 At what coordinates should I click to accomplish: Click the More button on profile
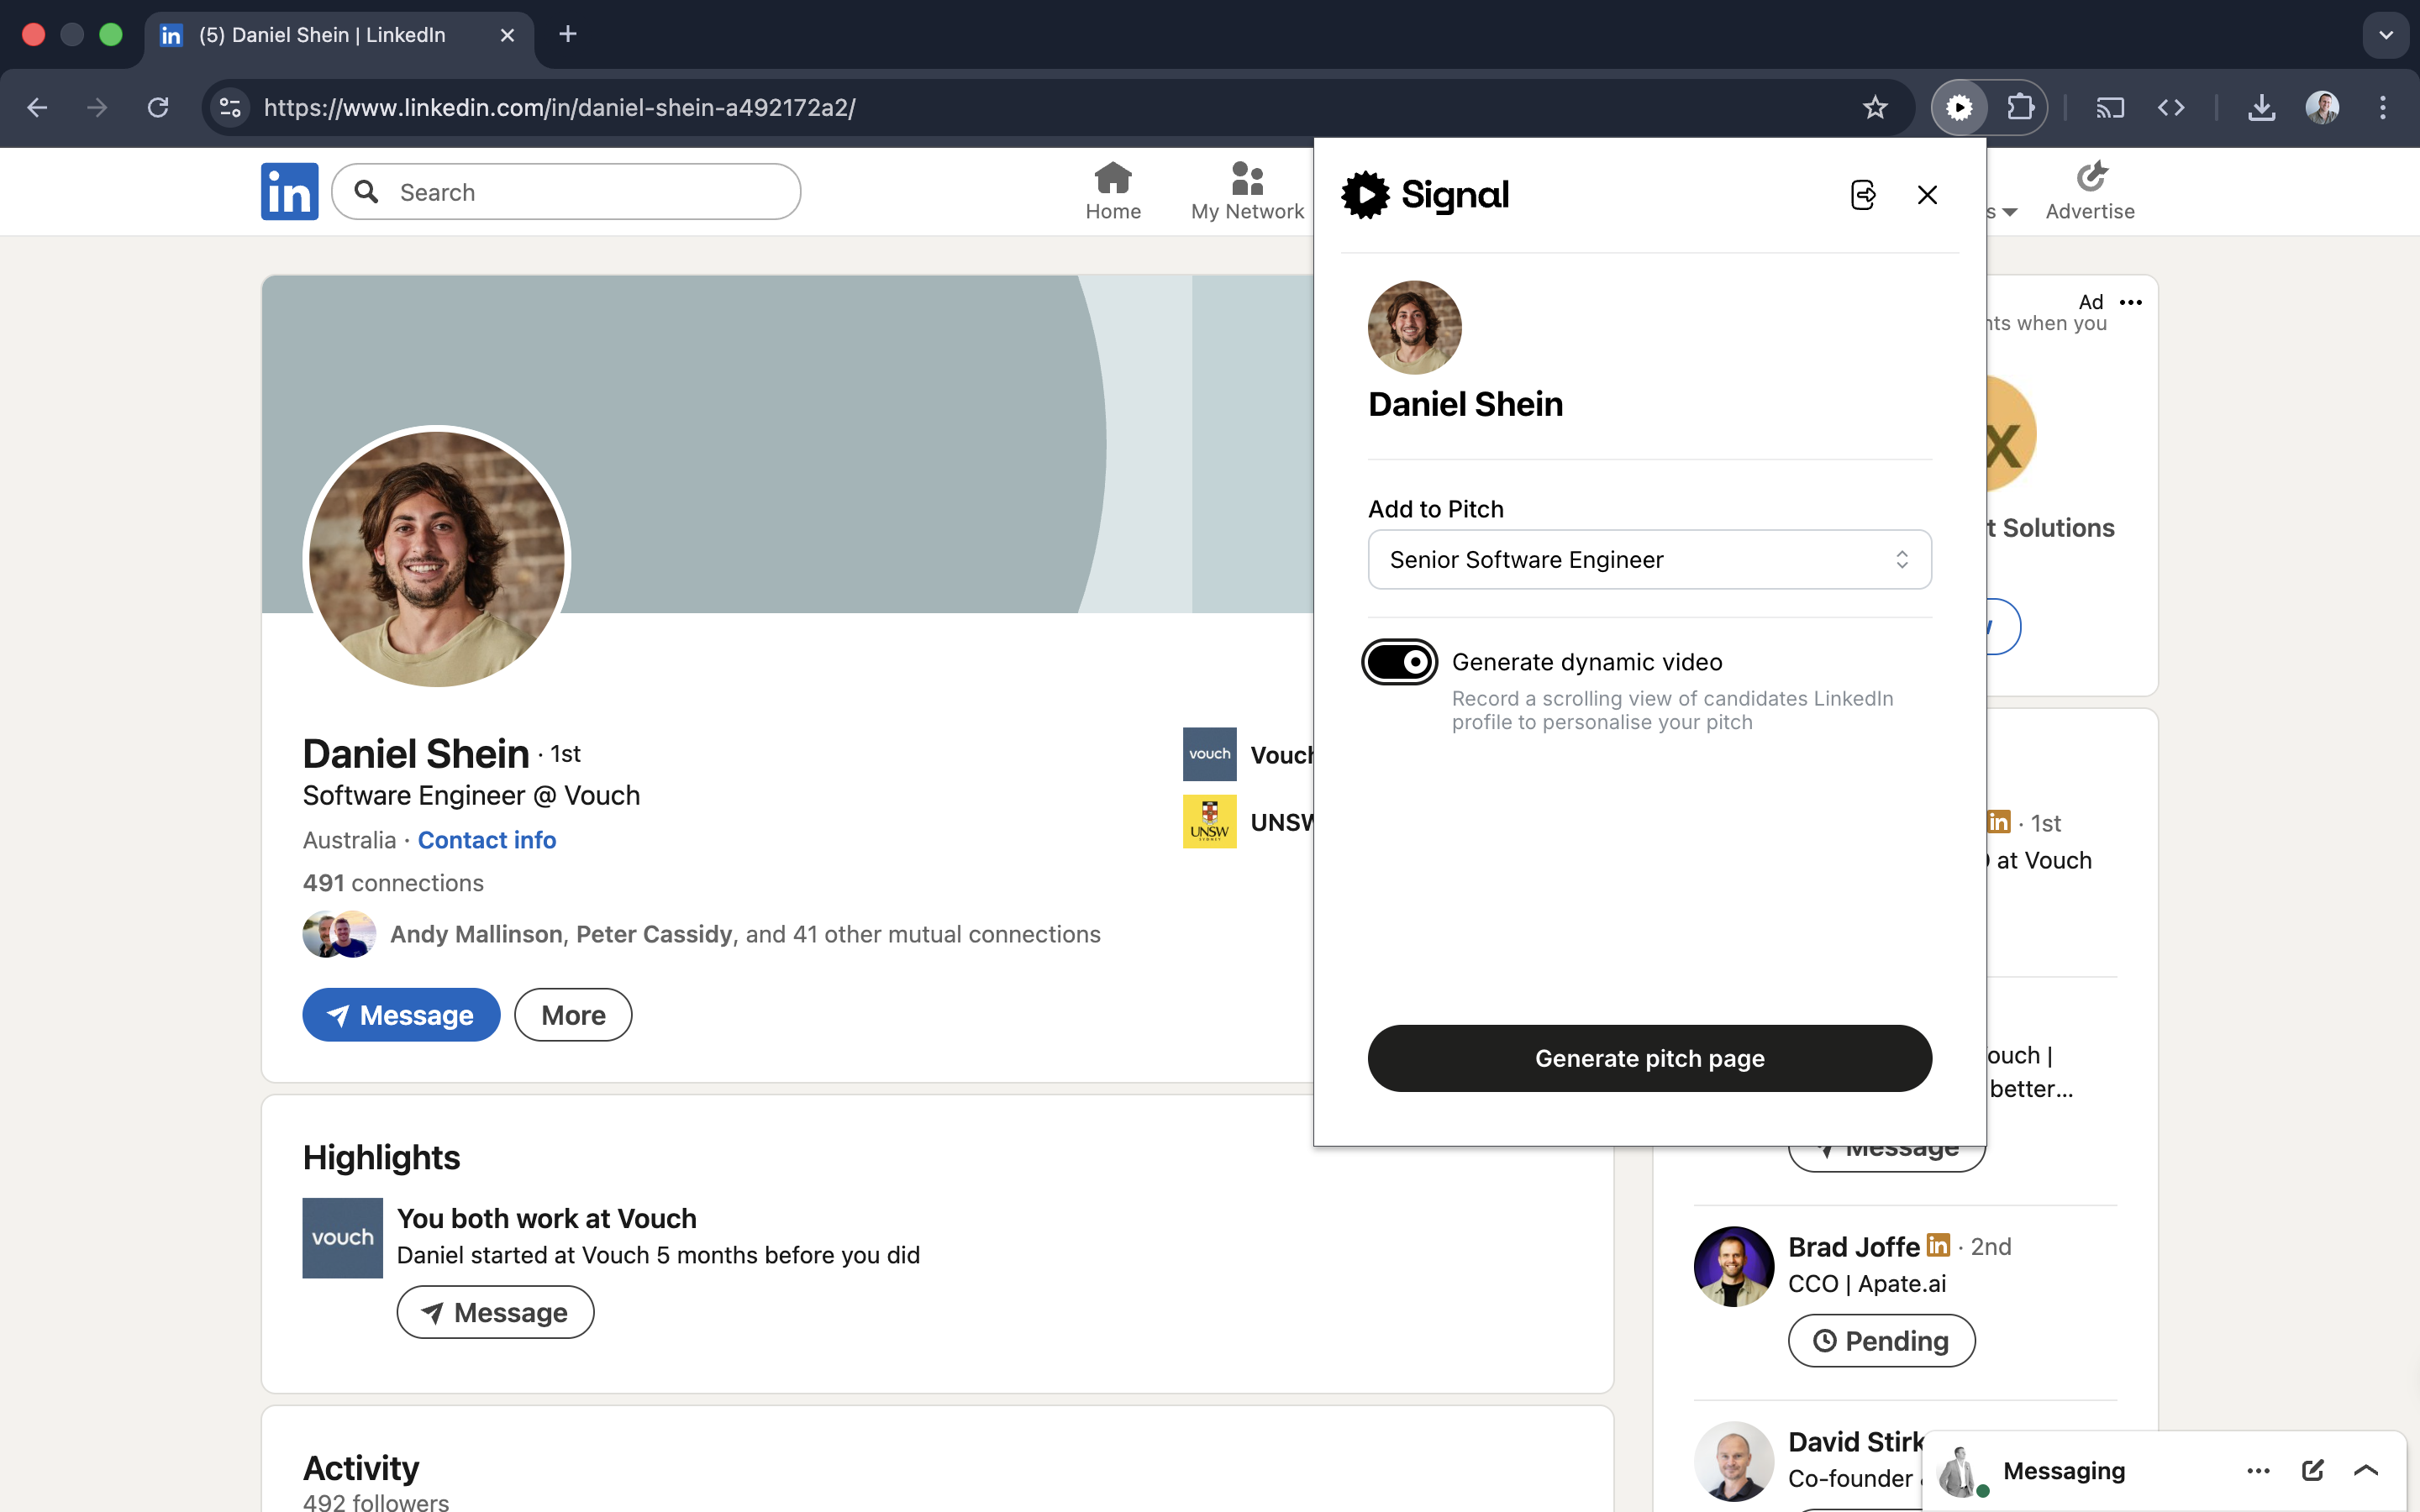tap(573, 1015)
